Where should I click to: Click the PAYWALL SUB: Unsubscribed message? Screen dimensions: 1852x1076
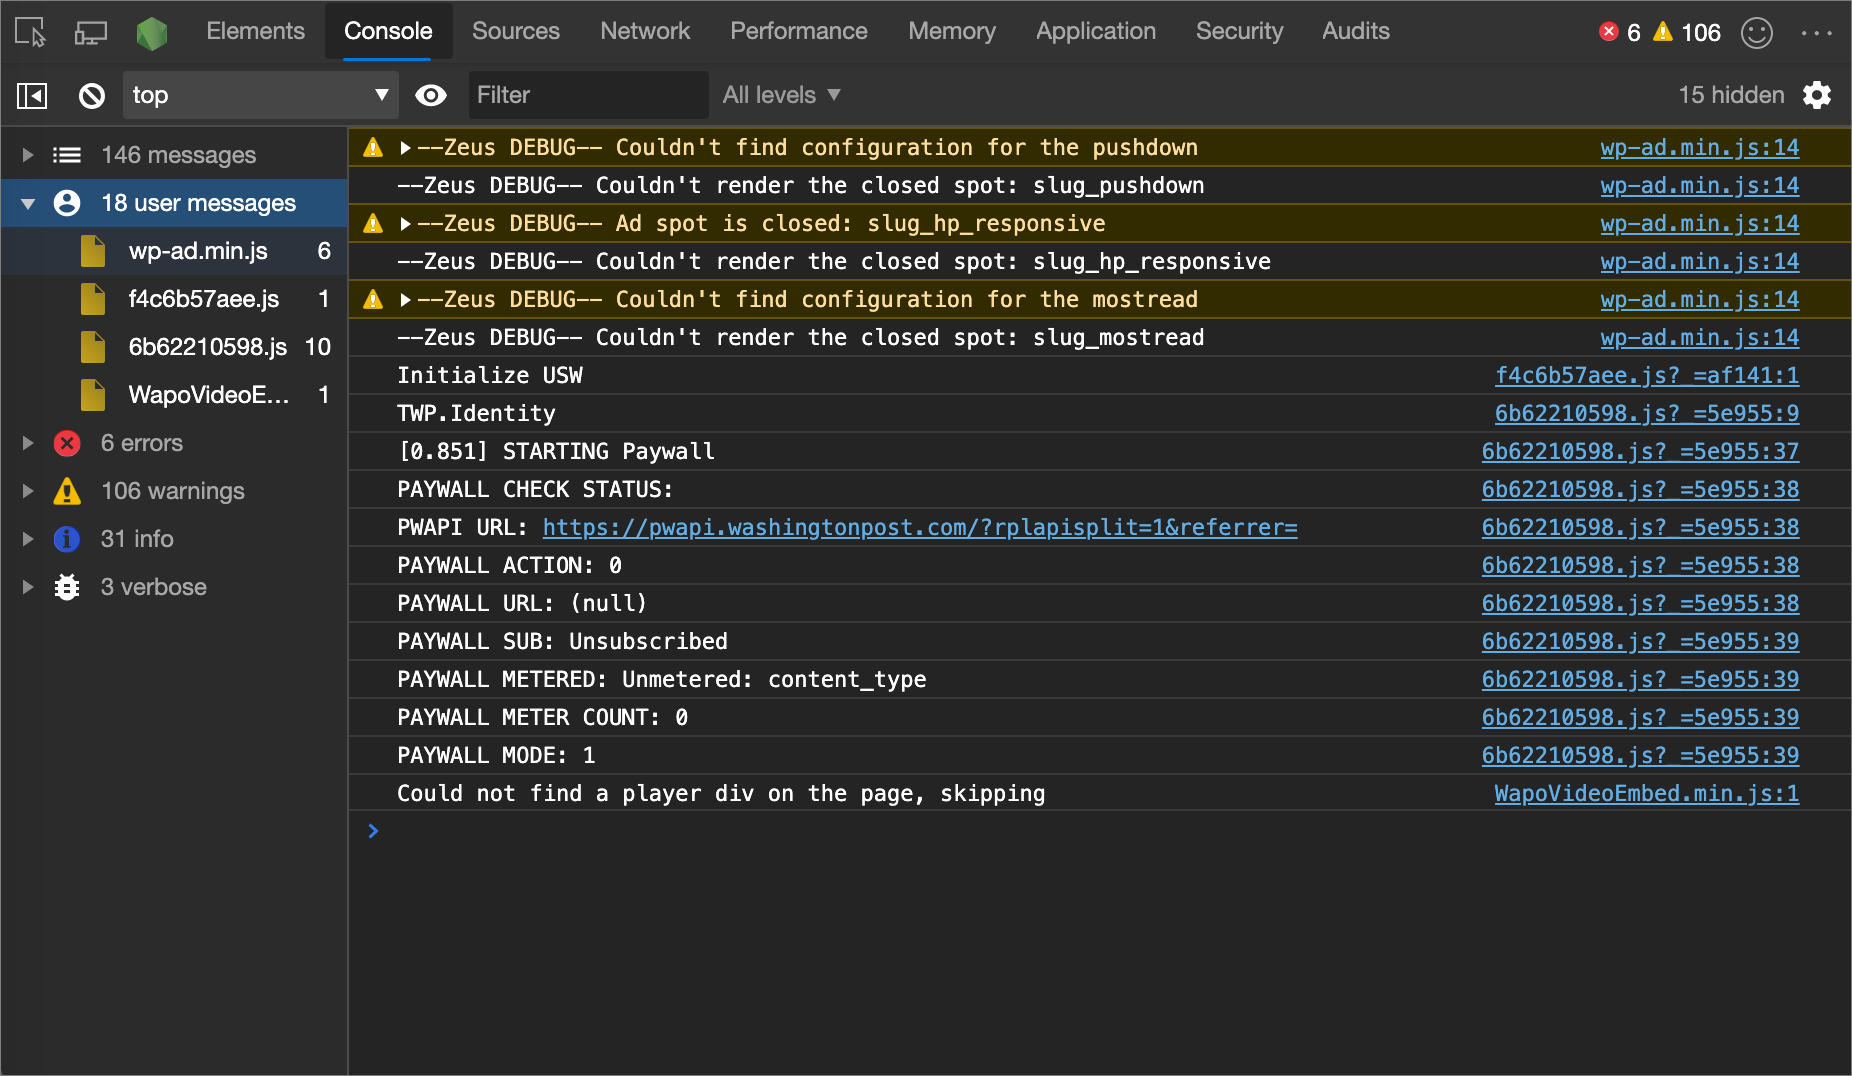tap(562, 642)
